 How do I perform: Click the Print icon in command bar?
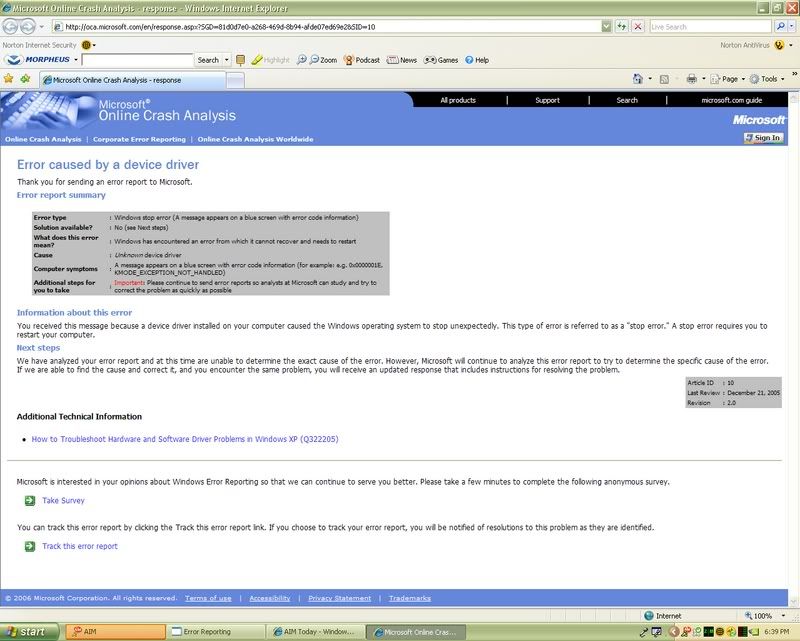[693, 78]
